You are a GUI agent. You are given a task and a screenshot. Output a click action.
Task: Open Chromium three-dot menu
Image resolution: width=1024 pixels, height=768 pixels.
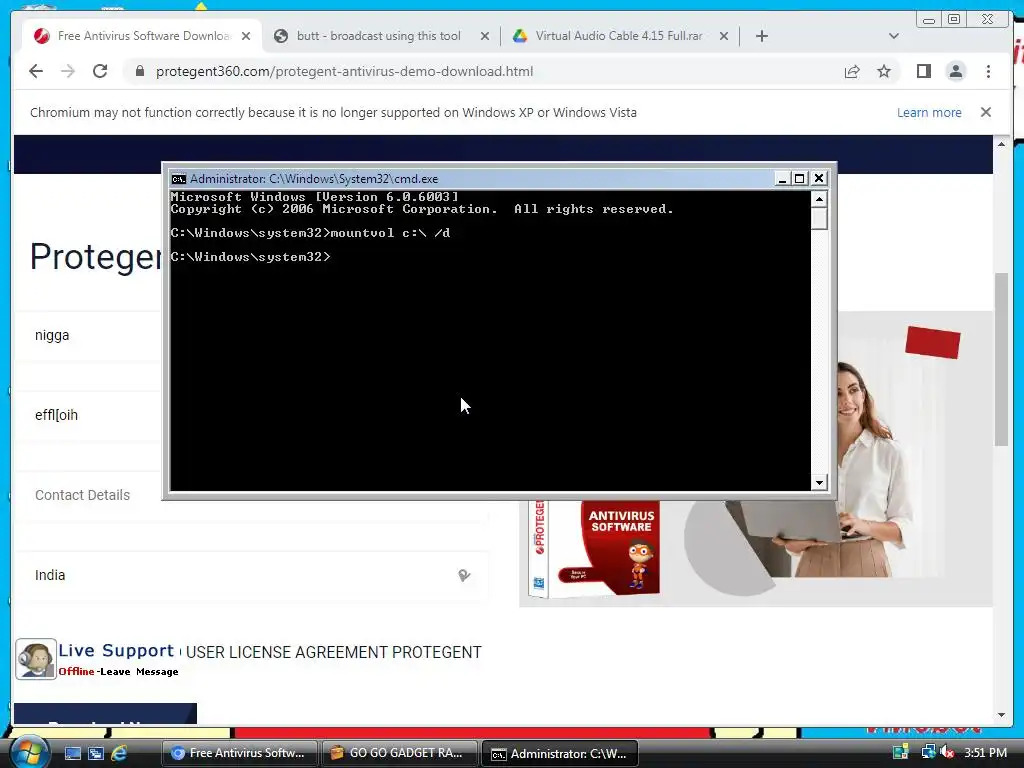coord(988,71)
